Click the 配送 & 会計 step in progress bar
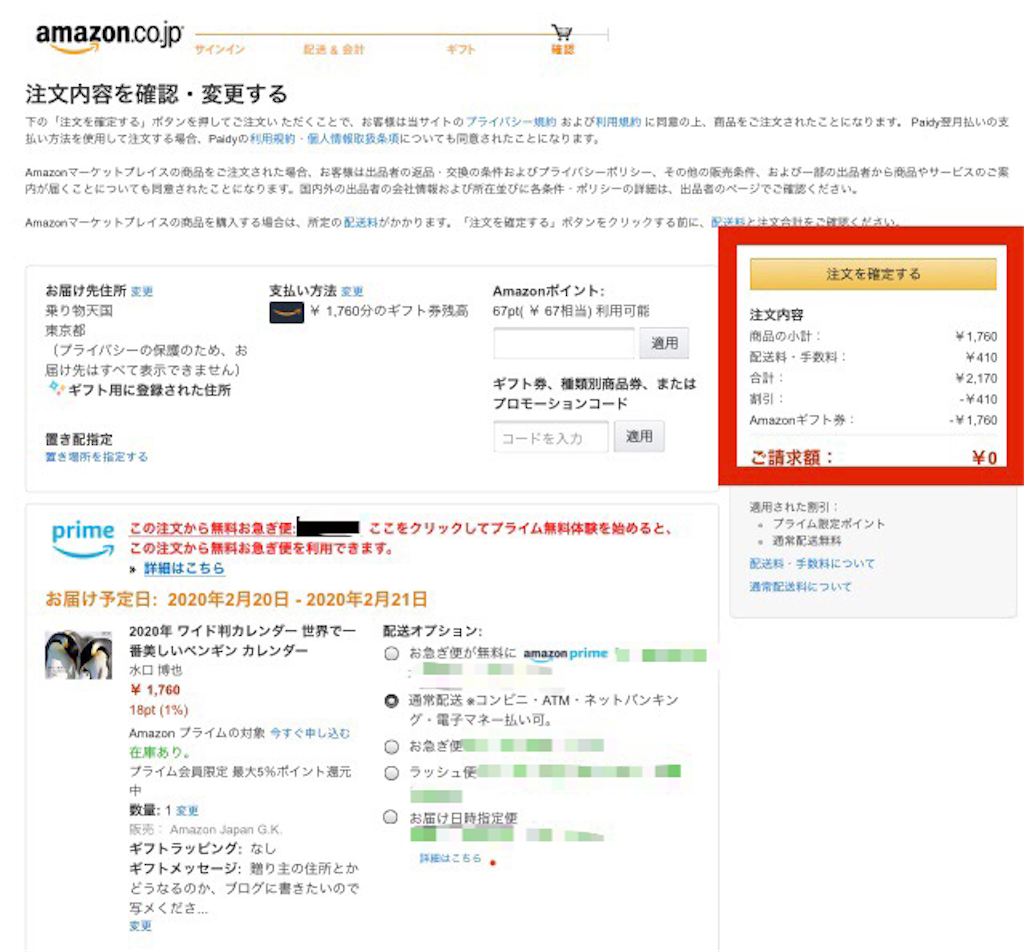The width and height of the screenshot is (1024, 952). tap(333, 50)
